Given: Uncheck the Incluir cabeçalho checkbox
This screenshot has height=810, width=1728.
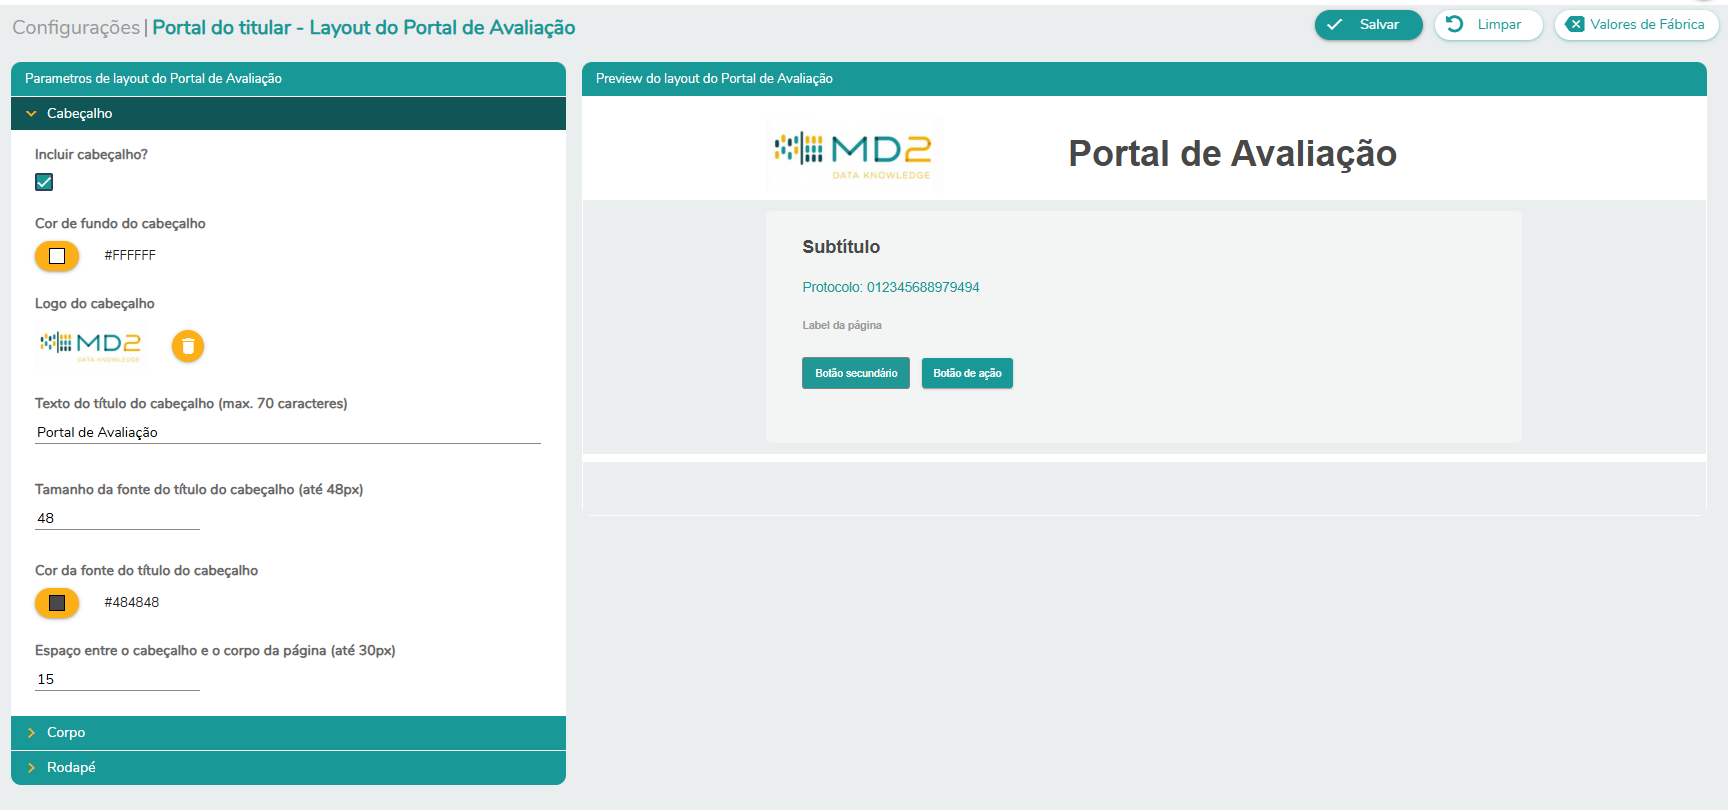Looking at the screenshot, I should point(44,182).
